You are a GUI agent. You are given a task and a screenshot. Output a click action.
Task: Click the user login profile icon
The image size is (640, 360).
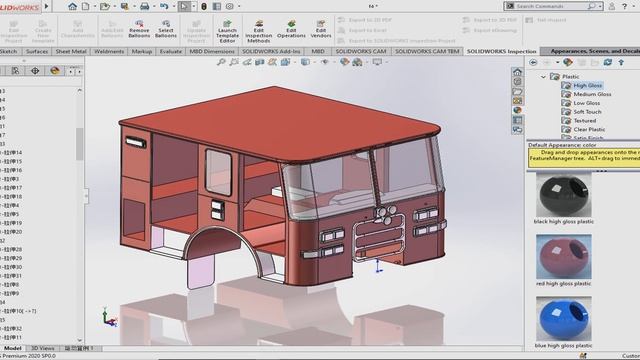click(x=611, y=6)
